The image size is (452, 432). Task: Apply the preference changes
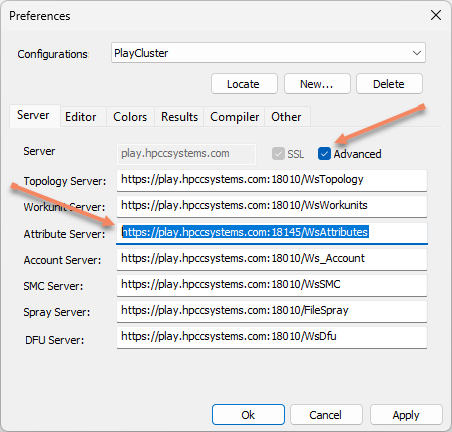click(406, 415)
